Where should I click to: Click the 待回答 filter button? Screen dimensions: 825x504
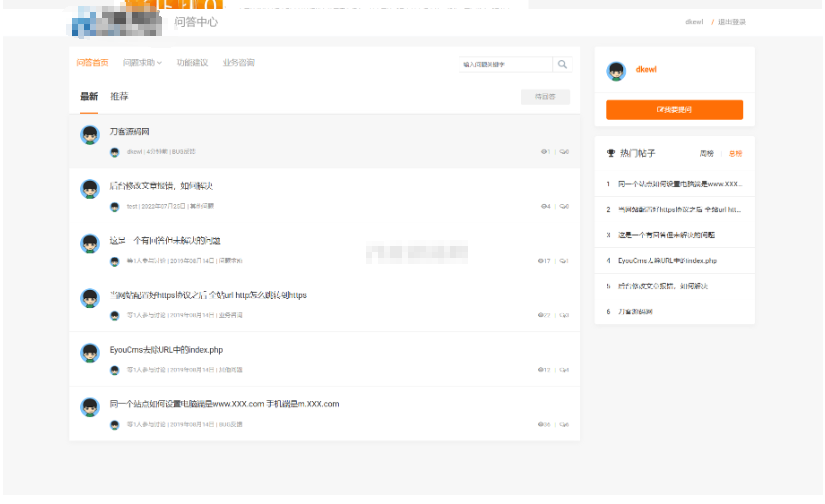pos(545,96)
